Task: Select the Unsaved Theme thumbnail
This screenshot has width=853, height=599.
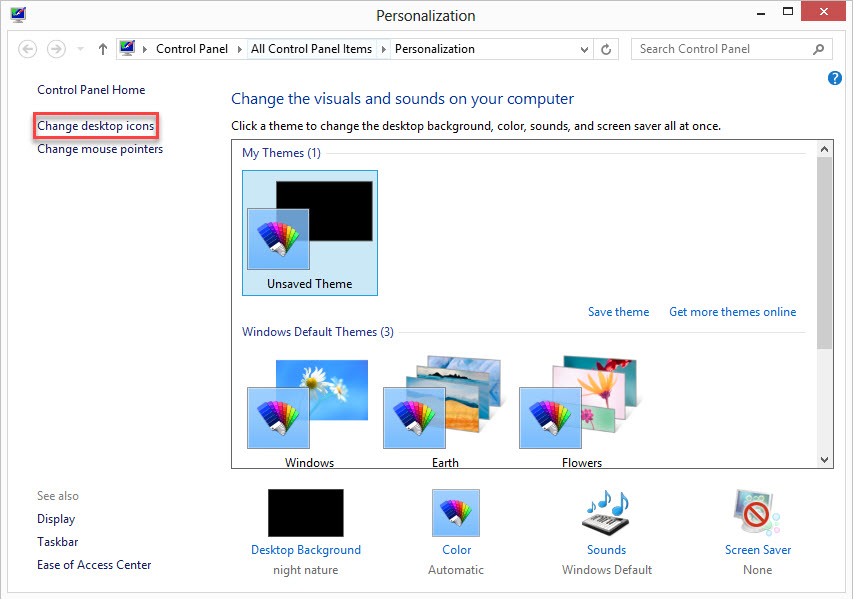Action: (310, 233)
